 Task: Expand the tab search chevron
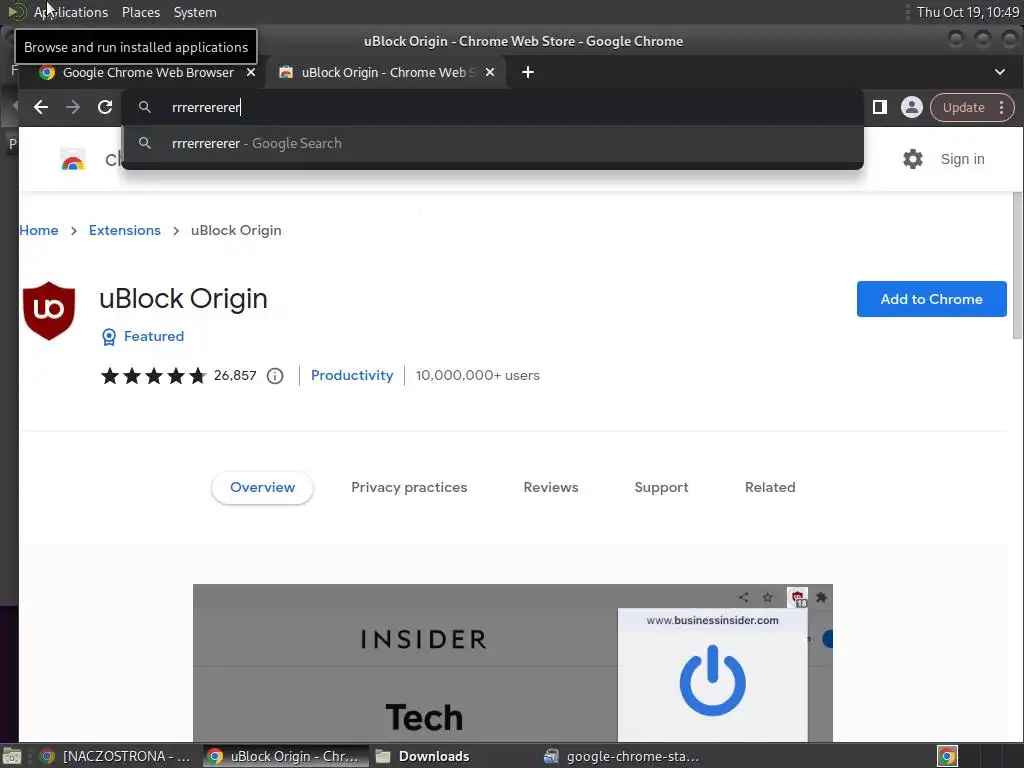click(999, 72)
